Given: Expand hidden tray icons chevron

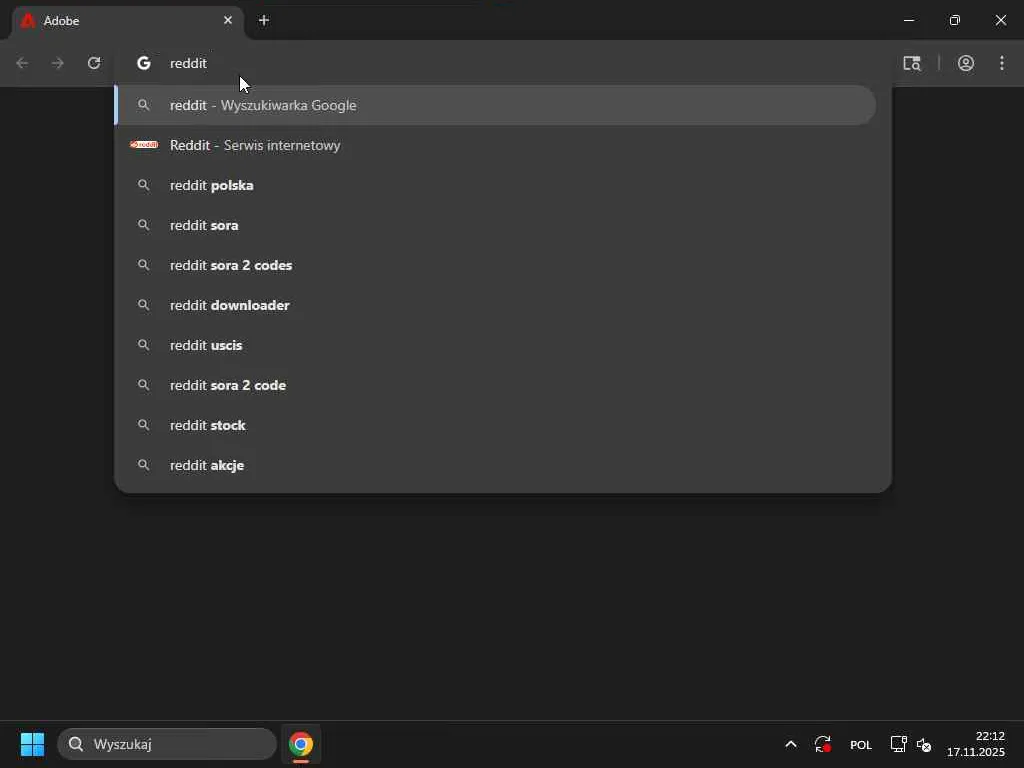Looking at the screenshot, I should [x=790, y=744].
